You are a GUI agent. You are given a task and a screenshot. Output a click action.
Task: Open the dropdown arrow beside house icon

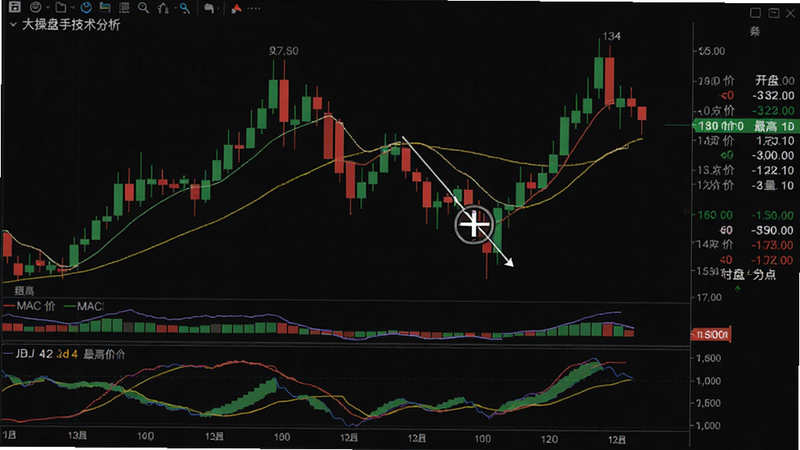(x=174, y=8)
